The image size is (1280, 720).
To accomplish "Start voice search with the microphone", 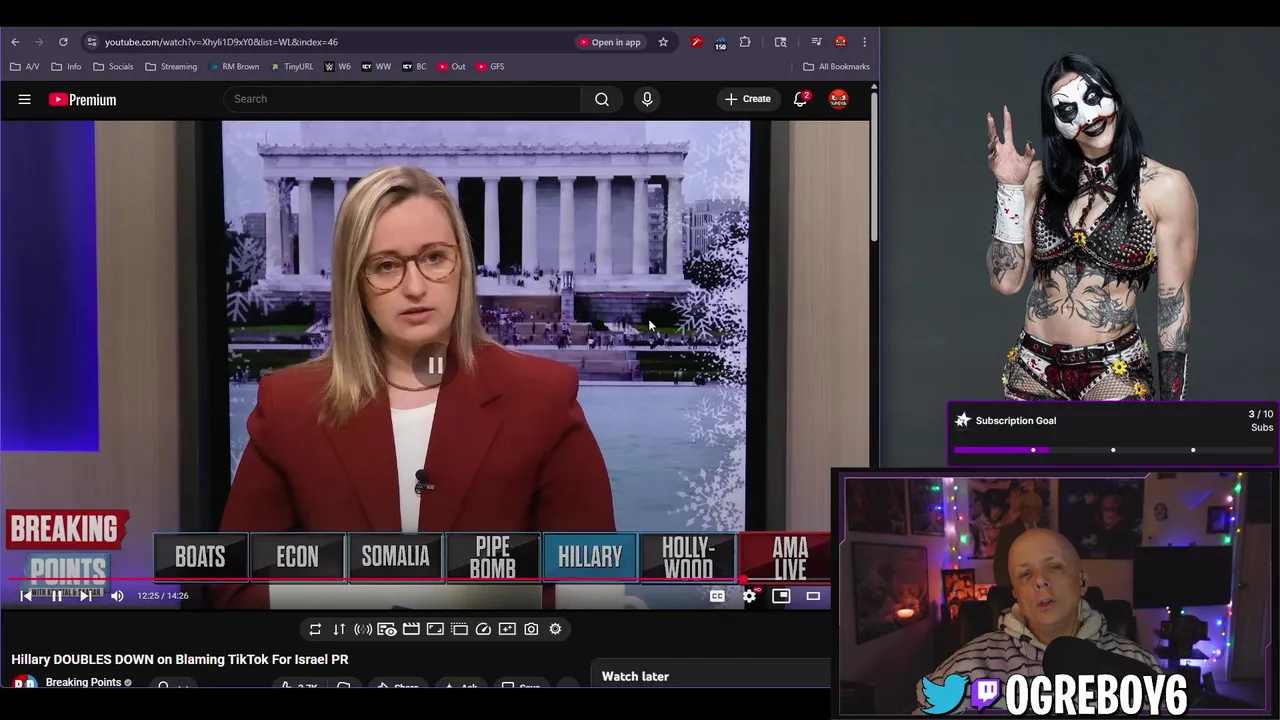I will [x=647, y=99].
